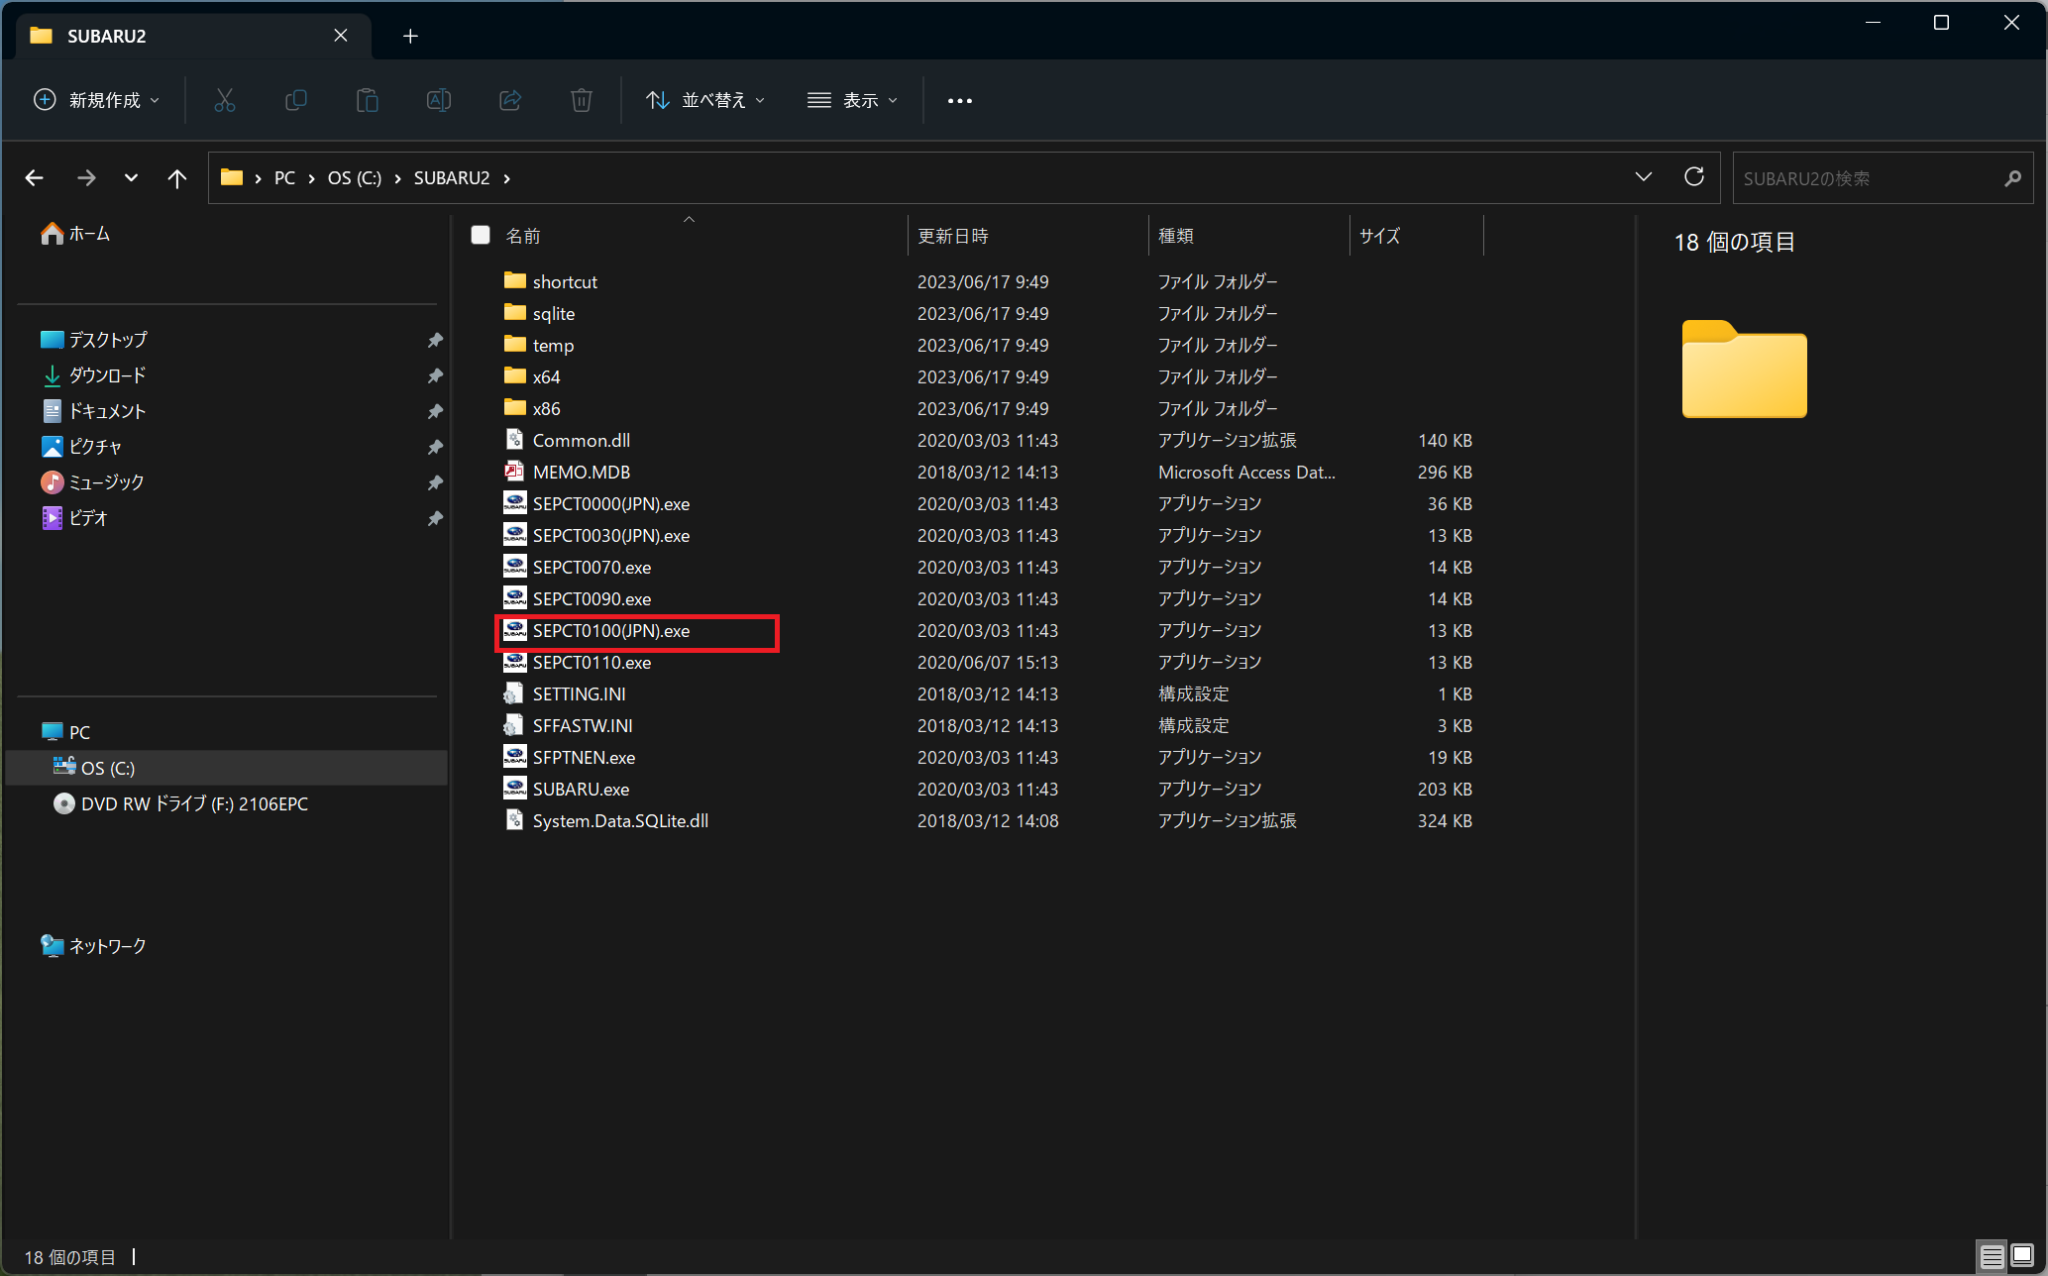
Task: Go up one folder level
Action: 177,178
